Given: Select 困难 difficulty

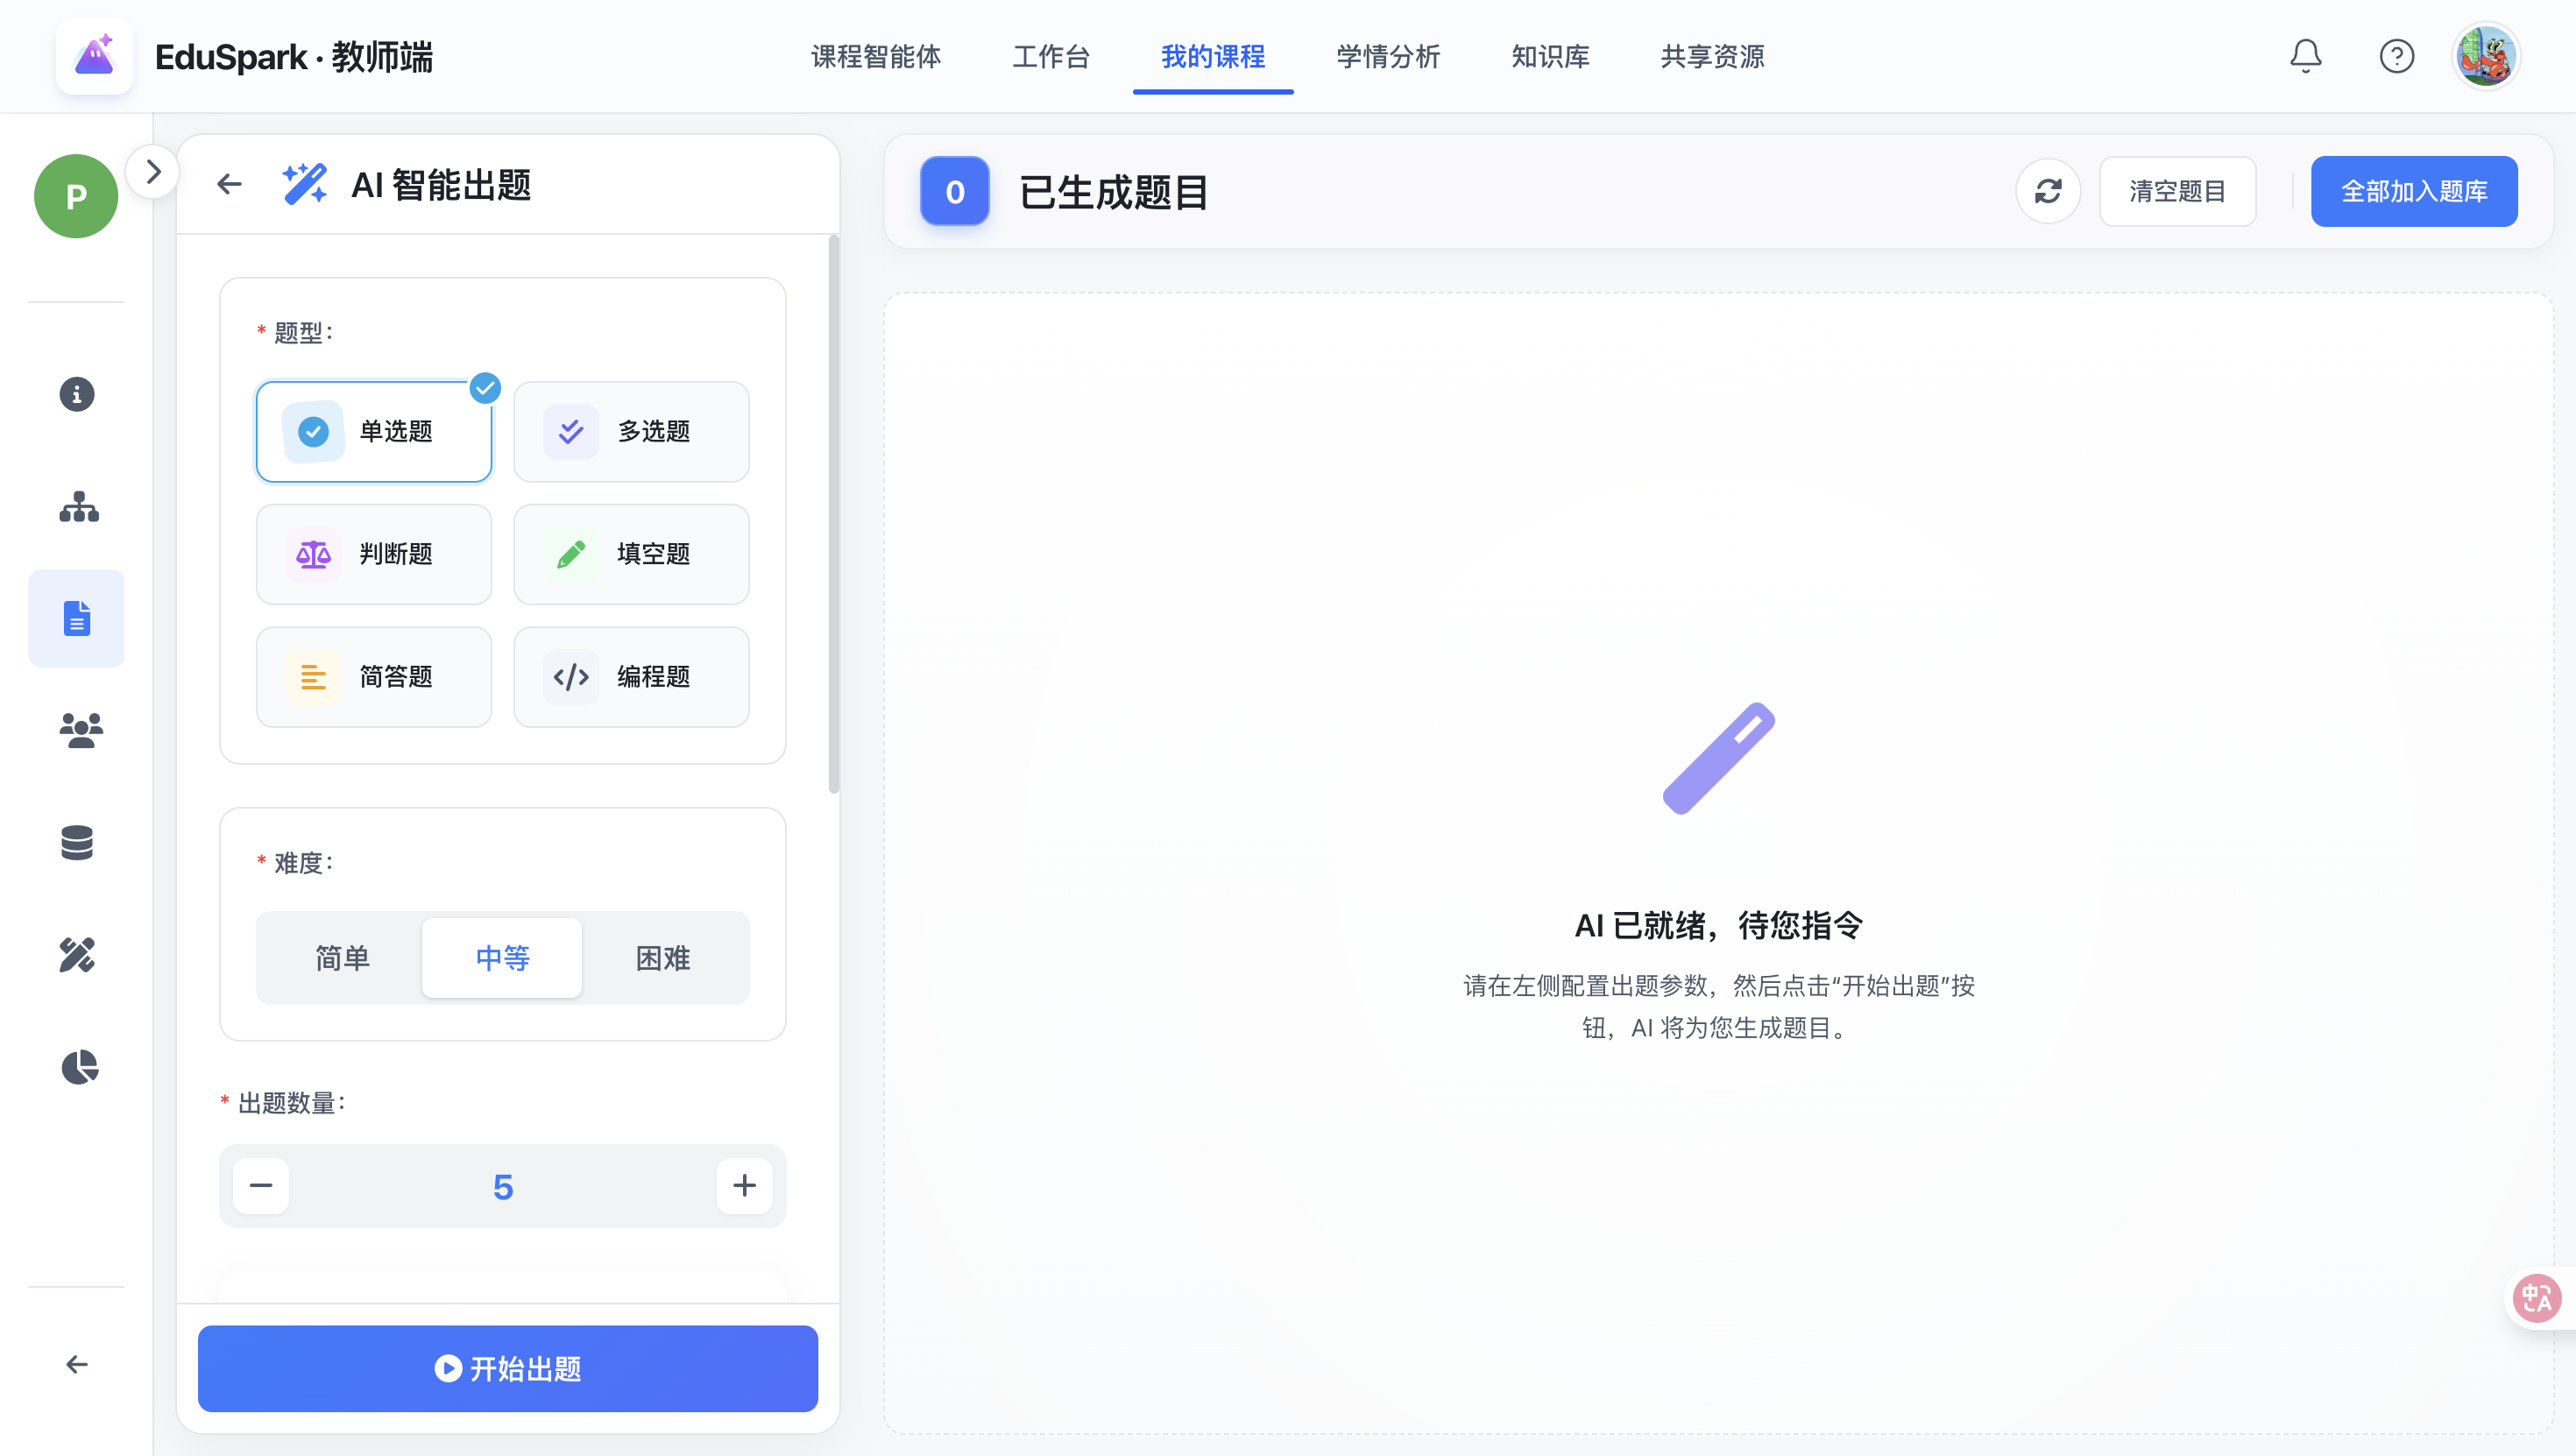Looking at the screenshot, I should [663, 958].
